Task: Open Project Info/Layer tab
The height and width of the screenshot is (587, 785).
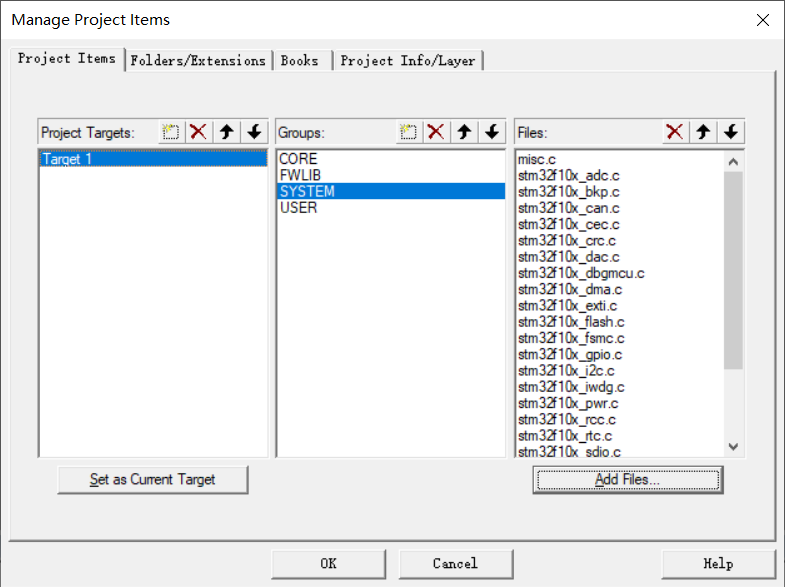Action: coord(408,61)
